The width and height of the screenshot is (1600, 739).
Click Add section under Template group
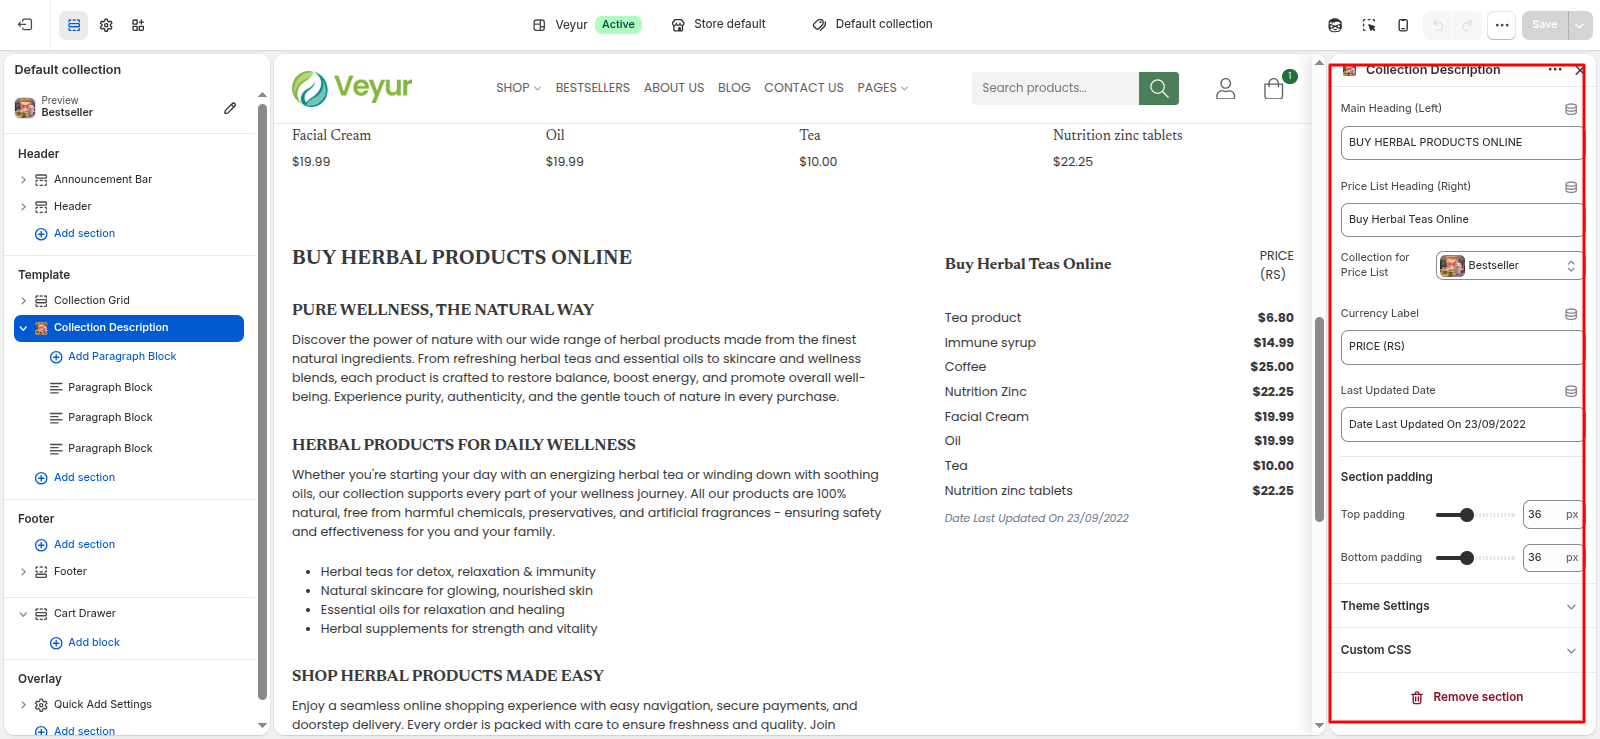pyautogui.click(x=75, y=478)
